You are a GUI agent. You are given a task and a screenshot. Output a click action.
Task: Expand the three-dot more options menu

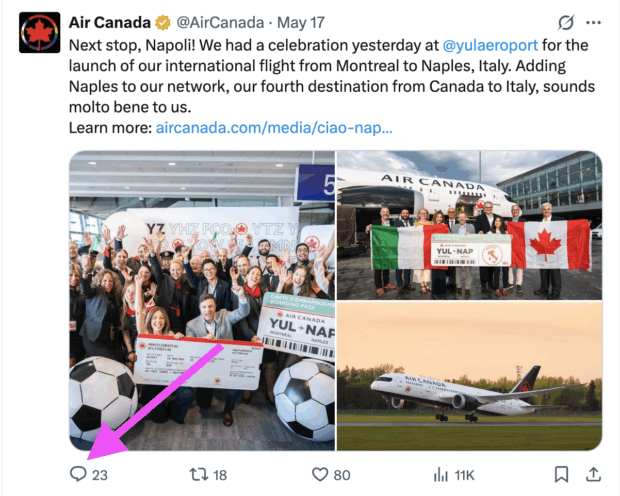coord(594,22)
